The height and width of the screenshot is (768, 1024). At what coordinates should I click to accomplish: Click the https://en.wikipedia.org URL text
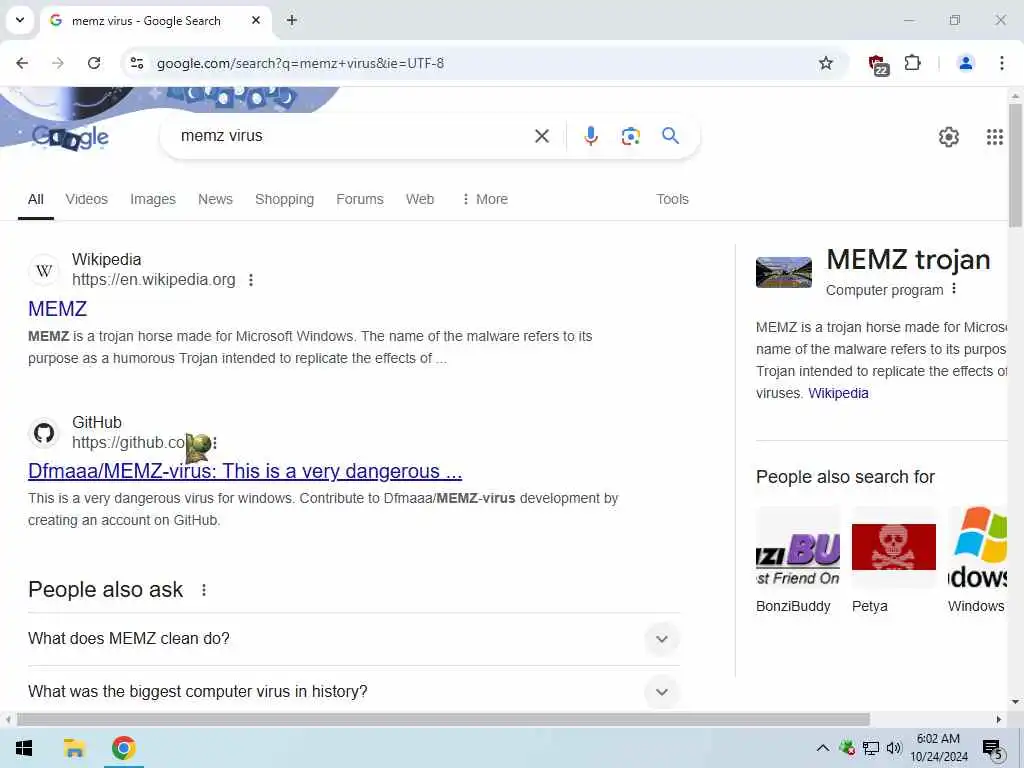click(153, 280)
